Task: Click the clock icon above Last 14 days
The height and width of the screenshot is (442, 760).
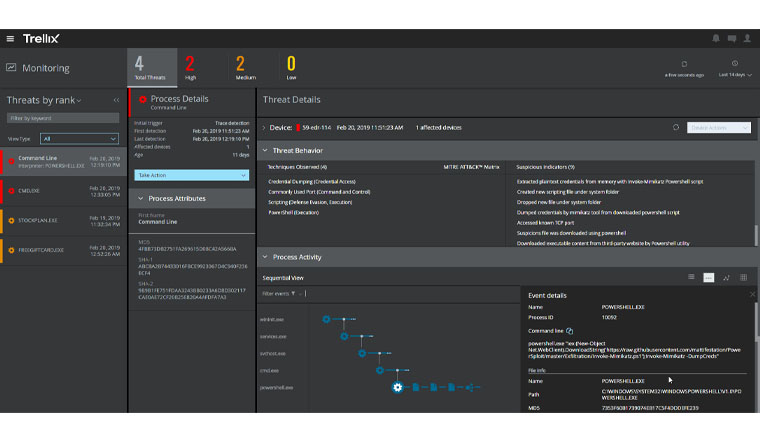Action: (735, 63)
